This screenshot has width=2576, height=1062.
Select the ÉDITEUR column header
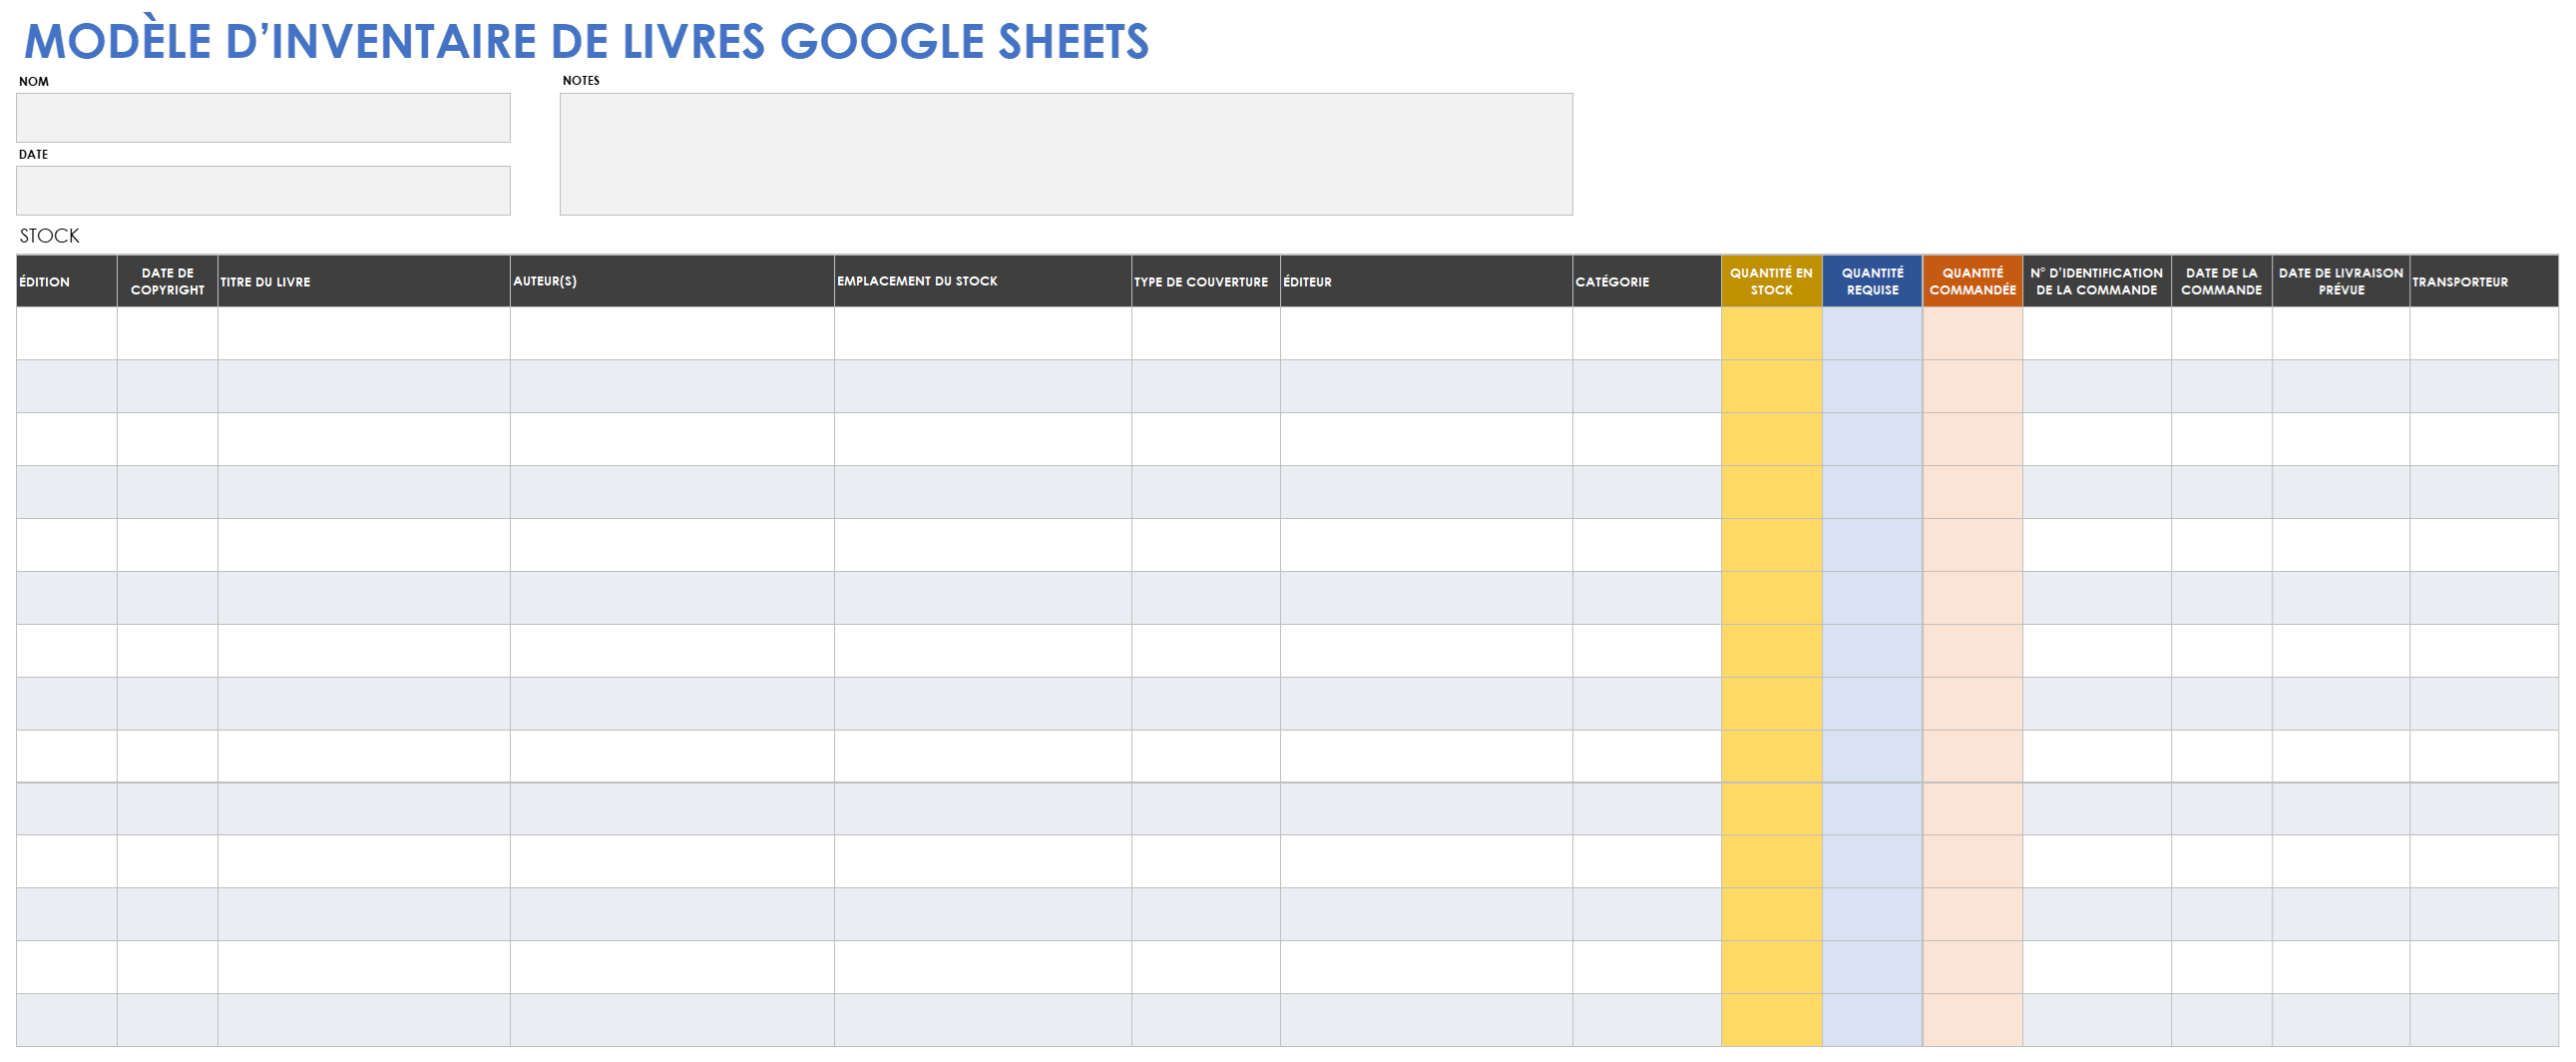(1427, 282)
